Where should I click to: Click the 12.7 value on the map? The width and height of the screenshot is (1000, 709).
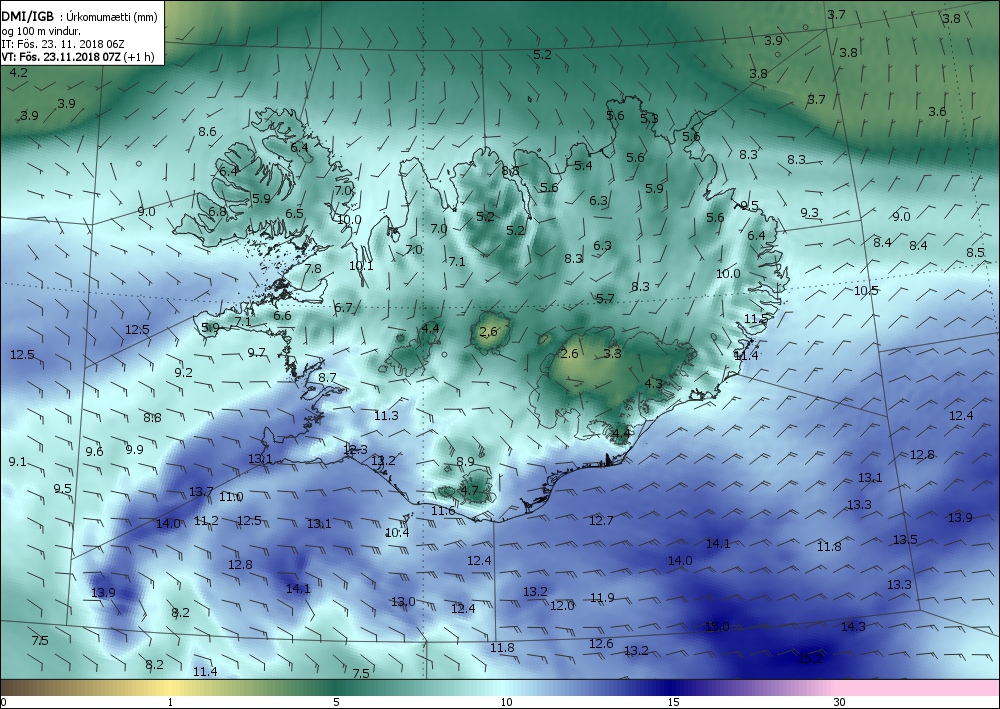601,521
